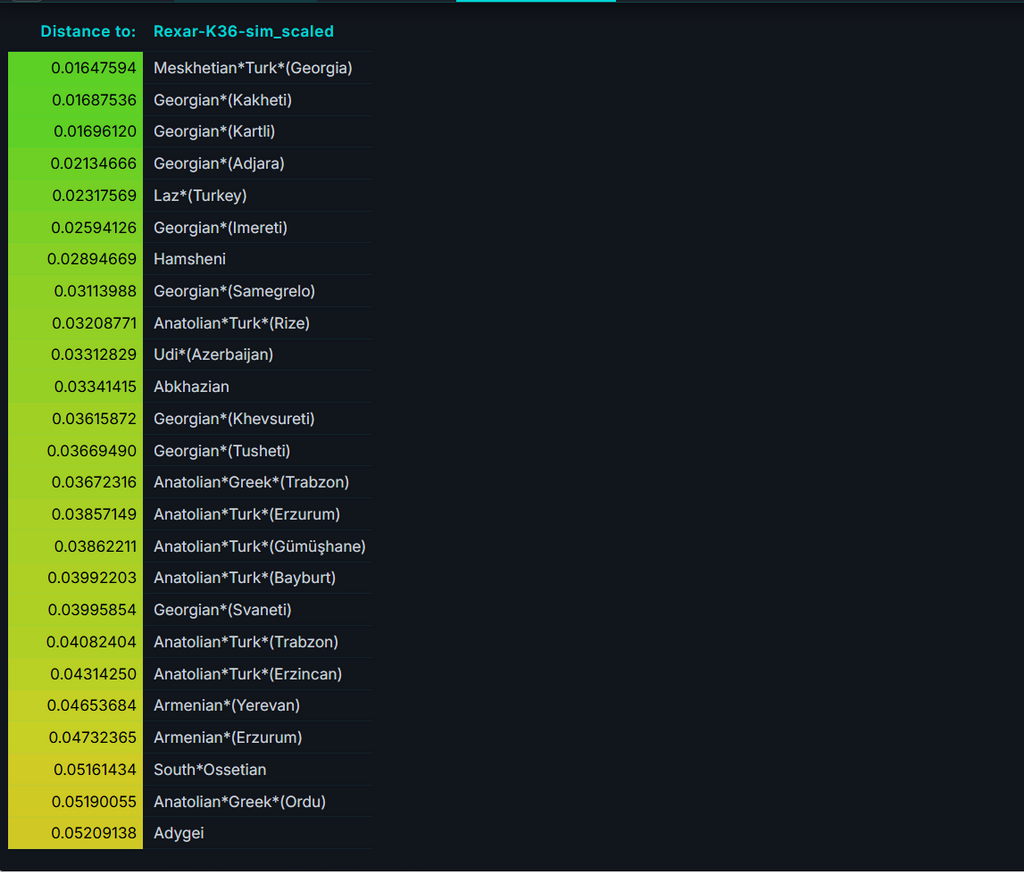Viewport: 1024px width, 872px height.
Task: Click the distance value 0.03208771
Action: pyautogui.click(x=94, y=323)
